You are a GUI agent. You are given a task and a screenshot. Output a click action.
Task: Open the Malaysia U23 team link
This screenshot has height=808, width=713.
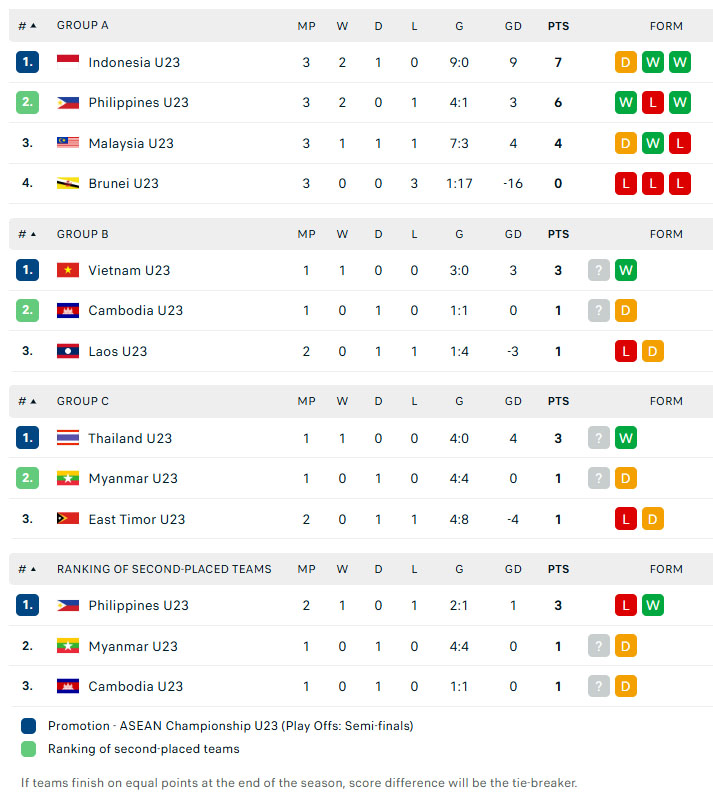pyautogui.click(x=131, y=143)
